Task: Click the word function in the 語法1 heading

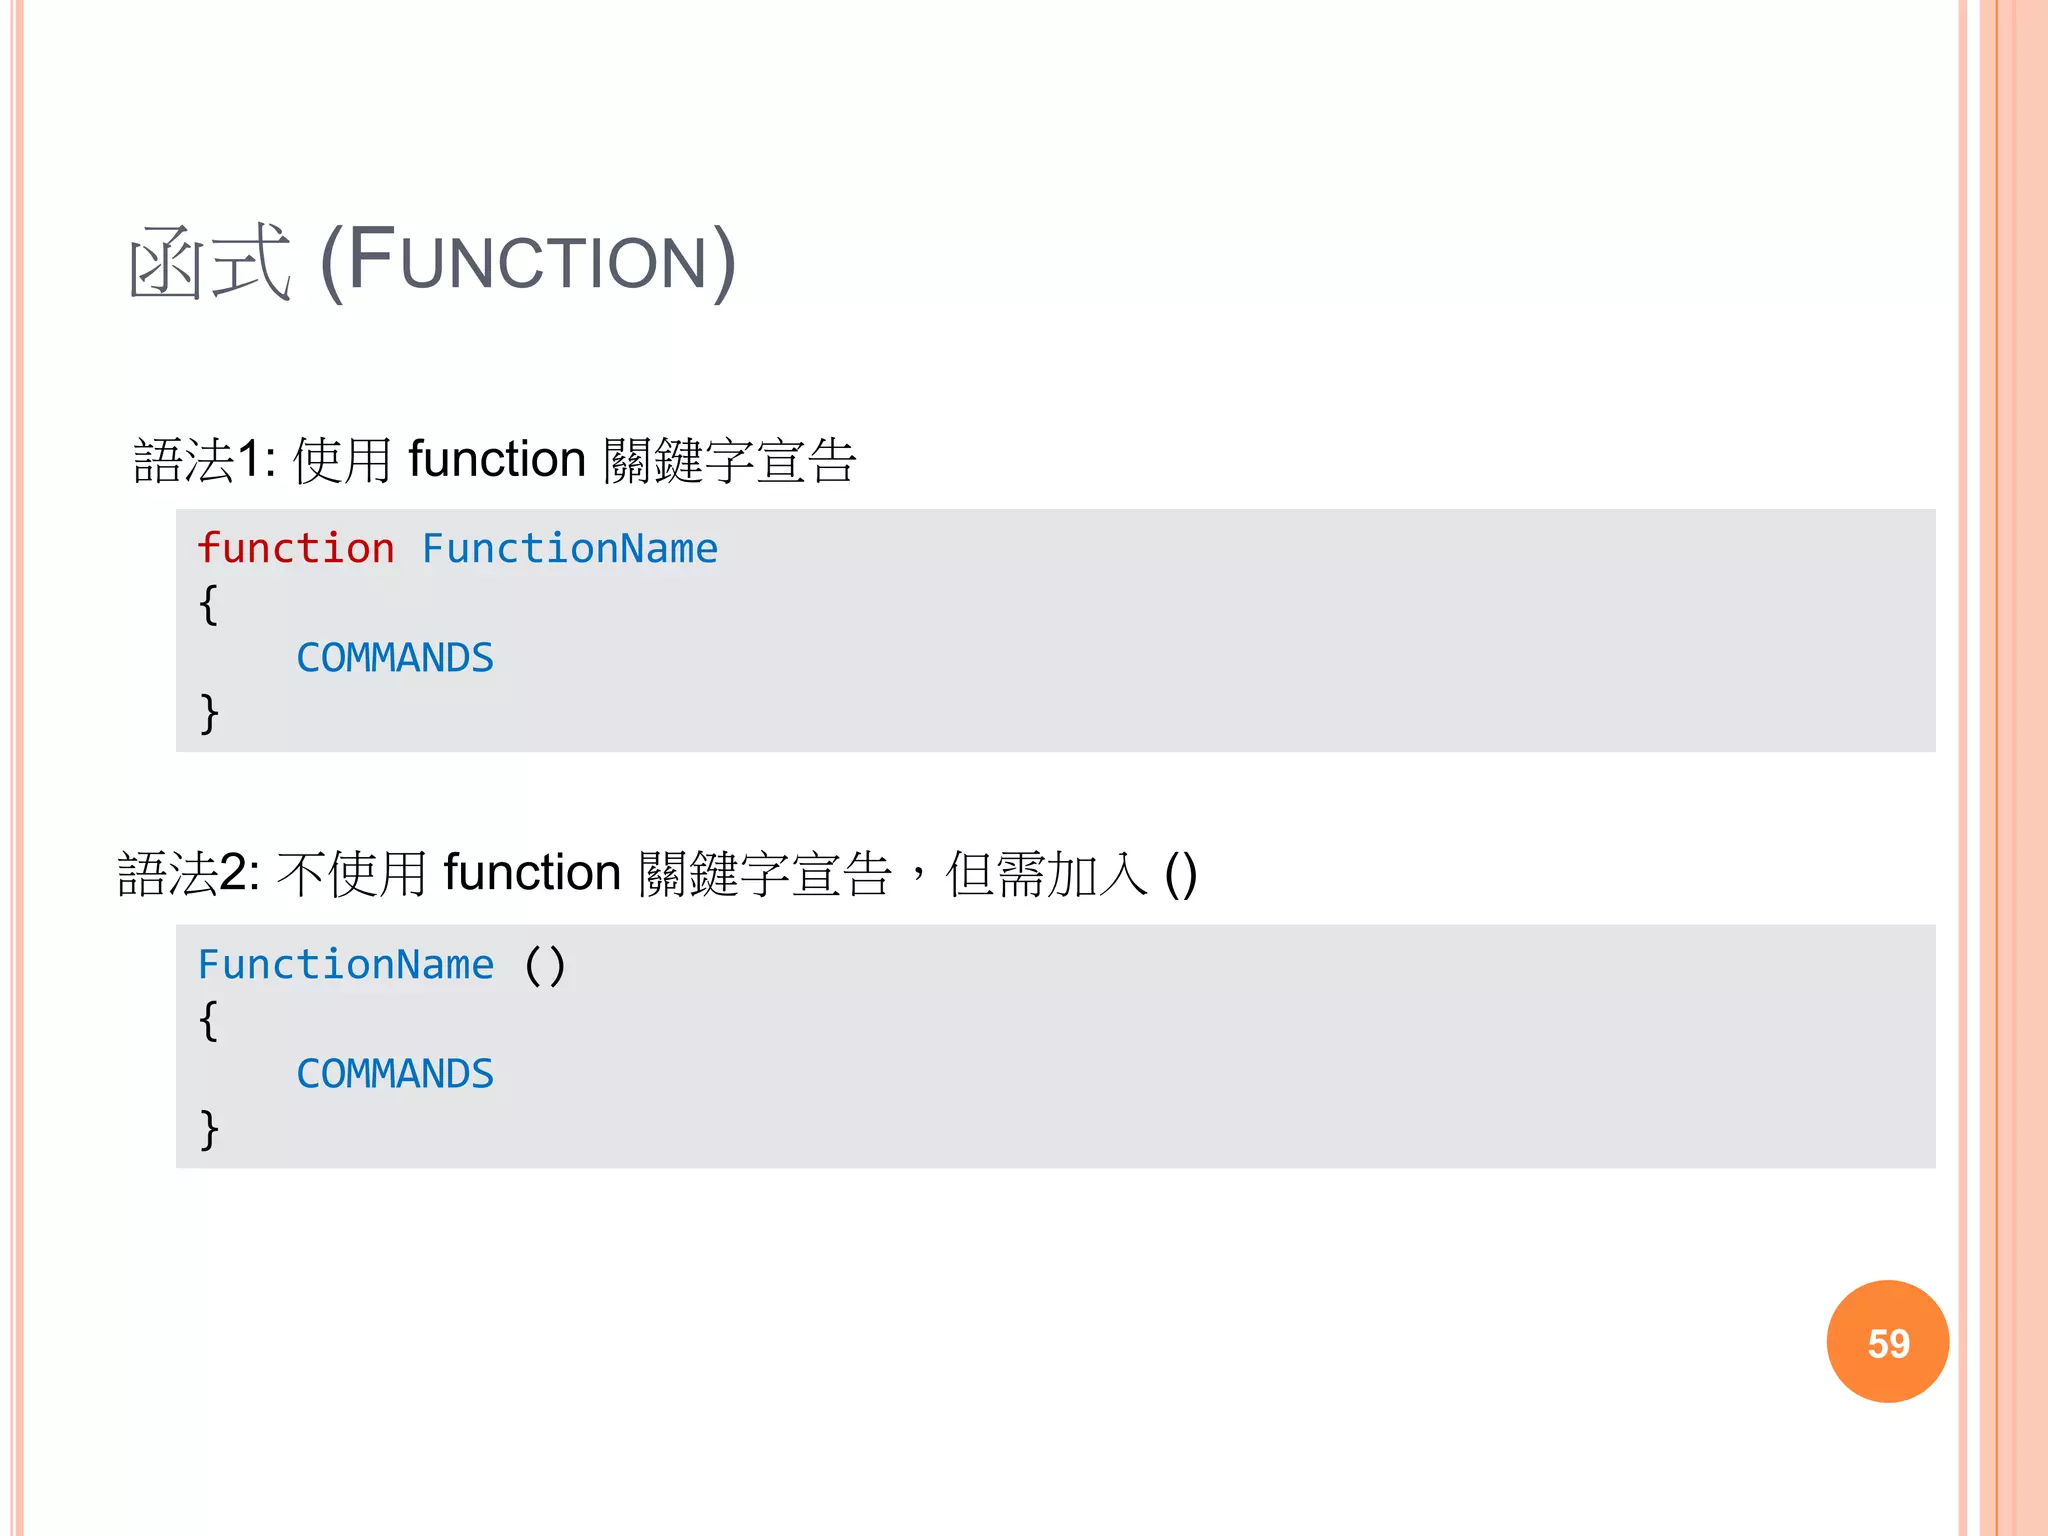Action: (497, 460)
